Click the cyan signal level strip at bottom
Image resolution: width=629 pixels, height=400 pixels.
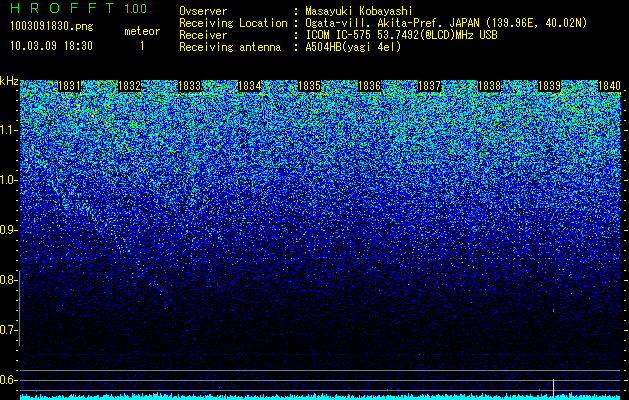(321, 397)
